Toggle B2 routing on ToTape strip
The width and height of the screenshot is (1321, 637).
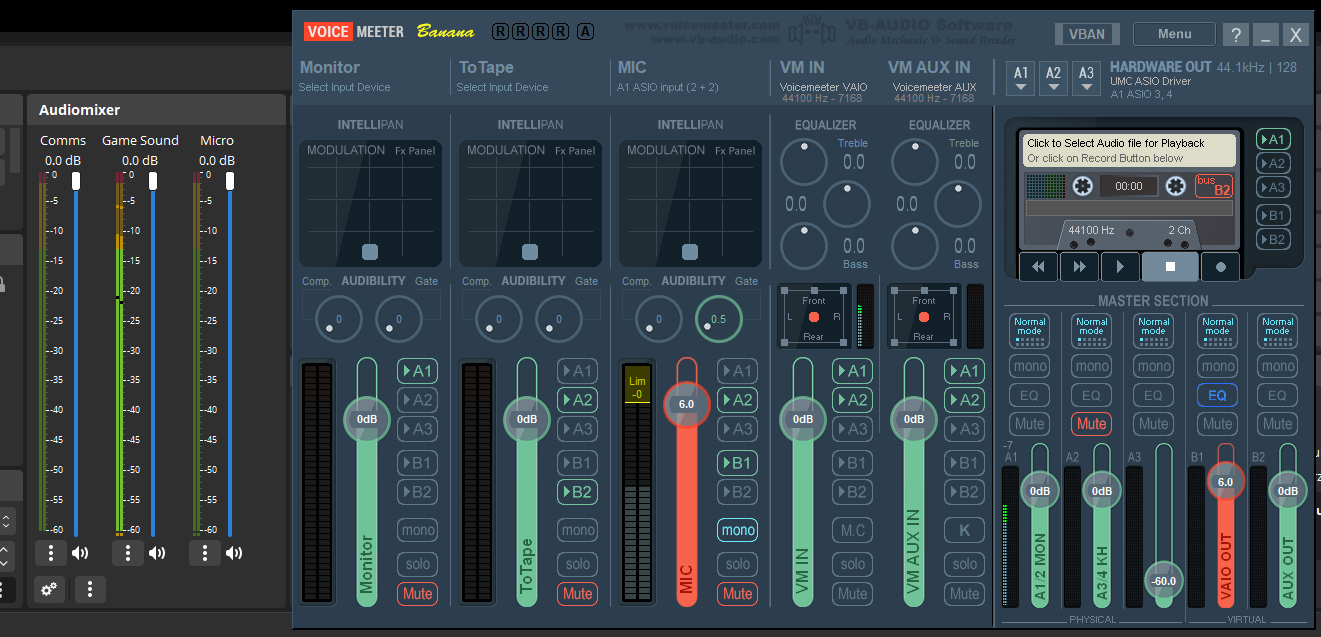pyautogui.click(x=577, y=492)
